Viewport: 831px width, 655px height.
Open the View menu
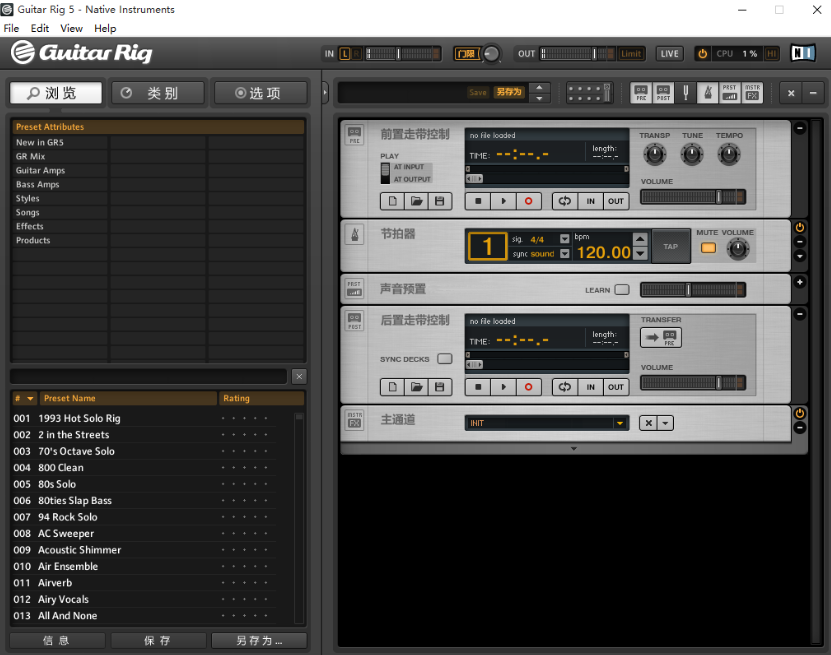click(70, 28)
